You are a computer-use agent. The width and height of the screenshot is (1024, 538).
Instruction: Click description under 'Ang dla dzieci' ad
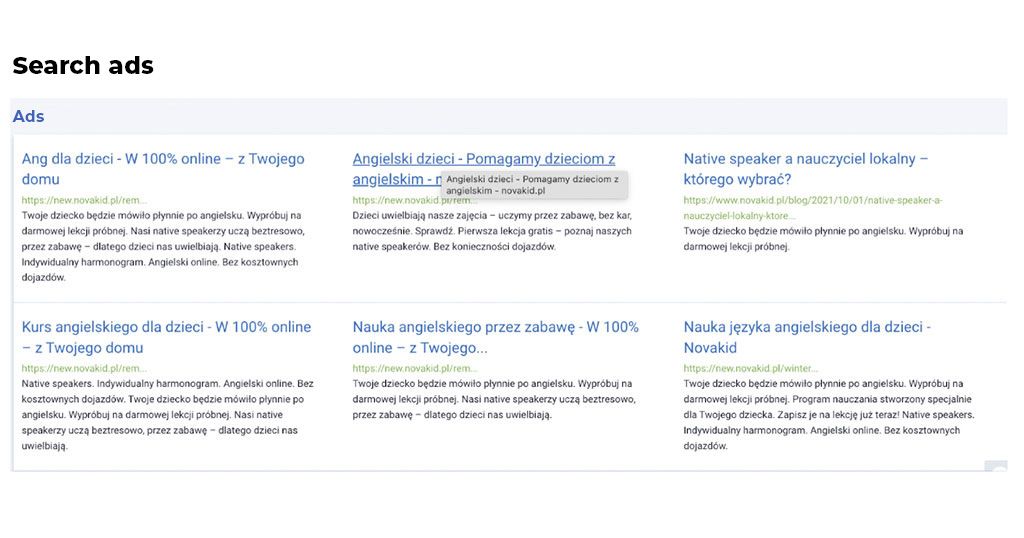[x=163, y=246]
